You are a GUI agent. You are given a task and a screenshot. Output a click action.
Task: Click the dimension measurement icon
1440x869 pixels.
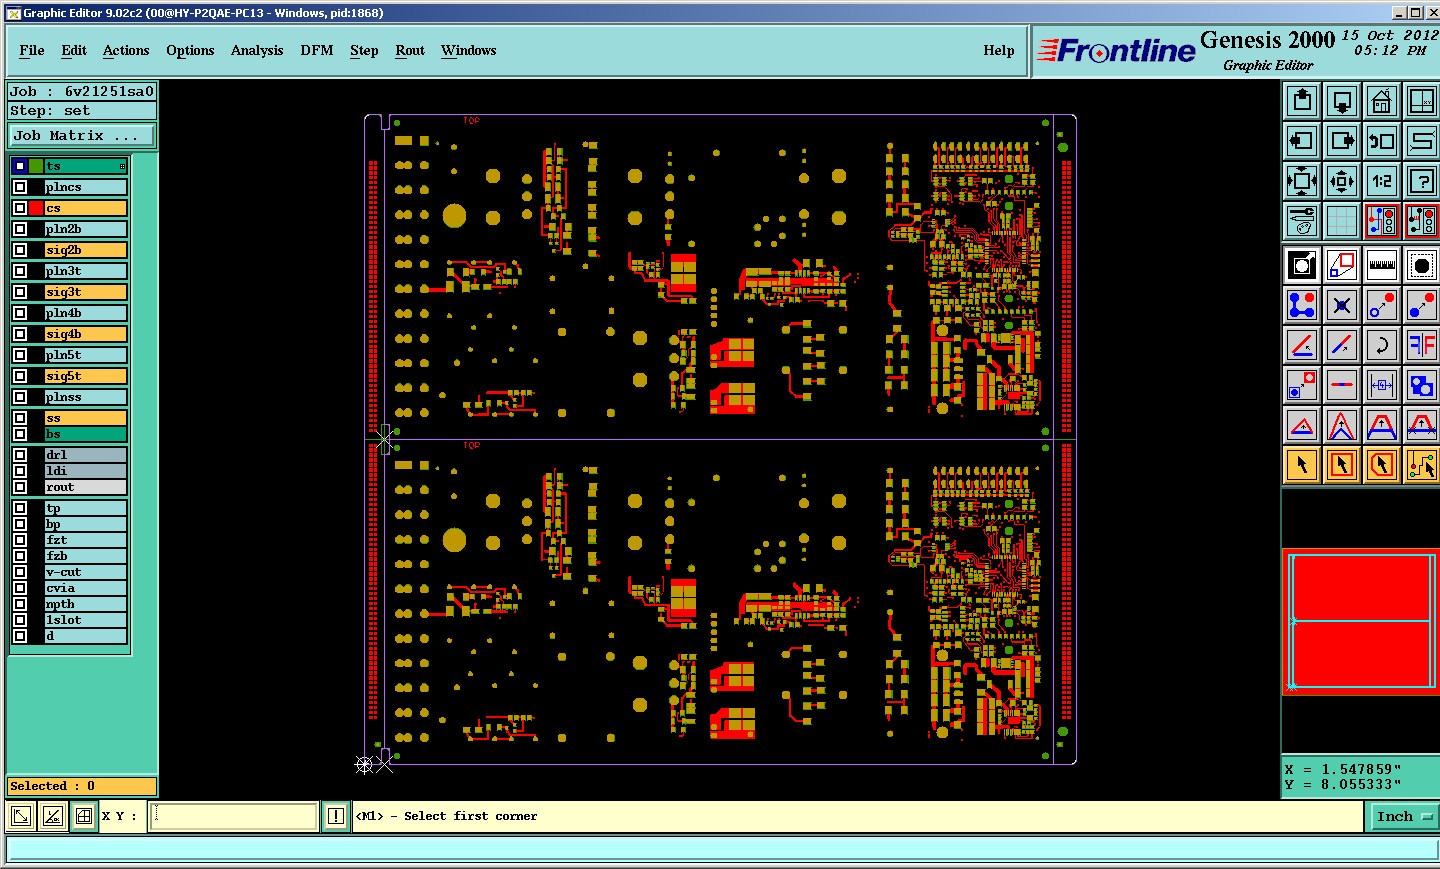point(1382,385)
